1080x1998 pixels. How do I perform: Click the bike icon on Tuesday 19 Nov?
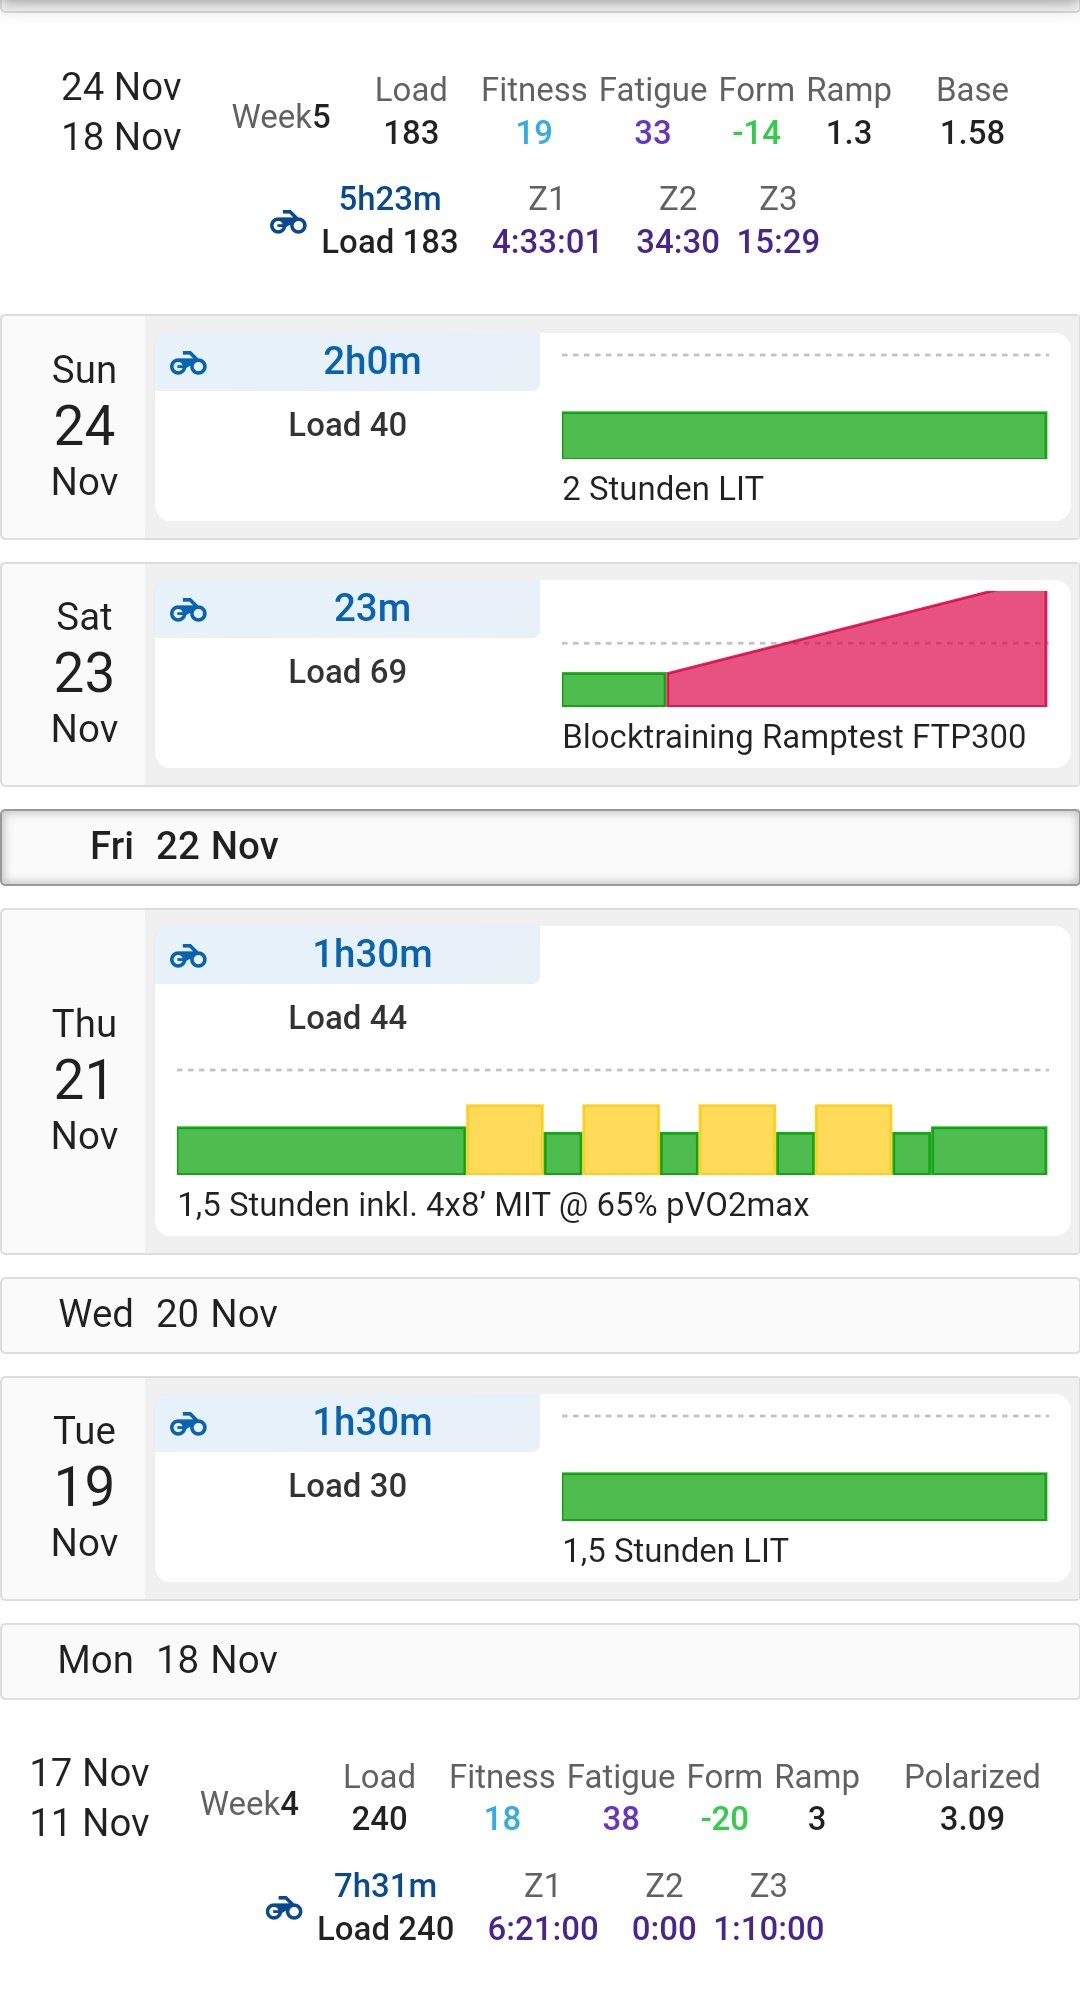pos(188,1424)
